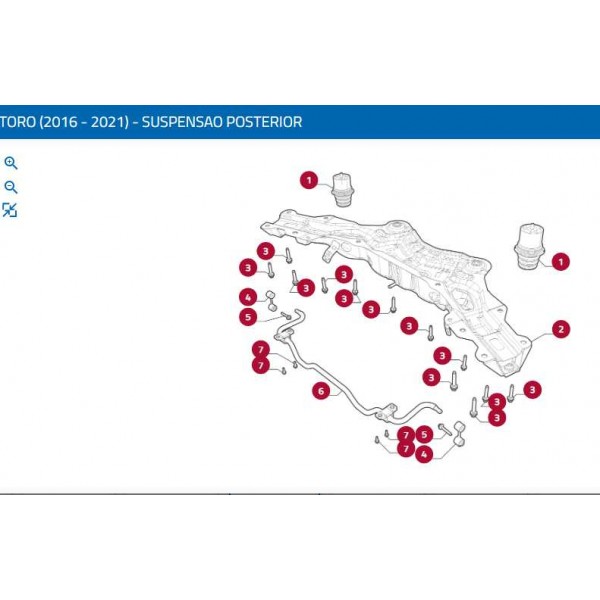The height and width of the screenshot is (600, 600).
Task: Click callout 2 for the subframe crossmember
Action: coord(561,329)
